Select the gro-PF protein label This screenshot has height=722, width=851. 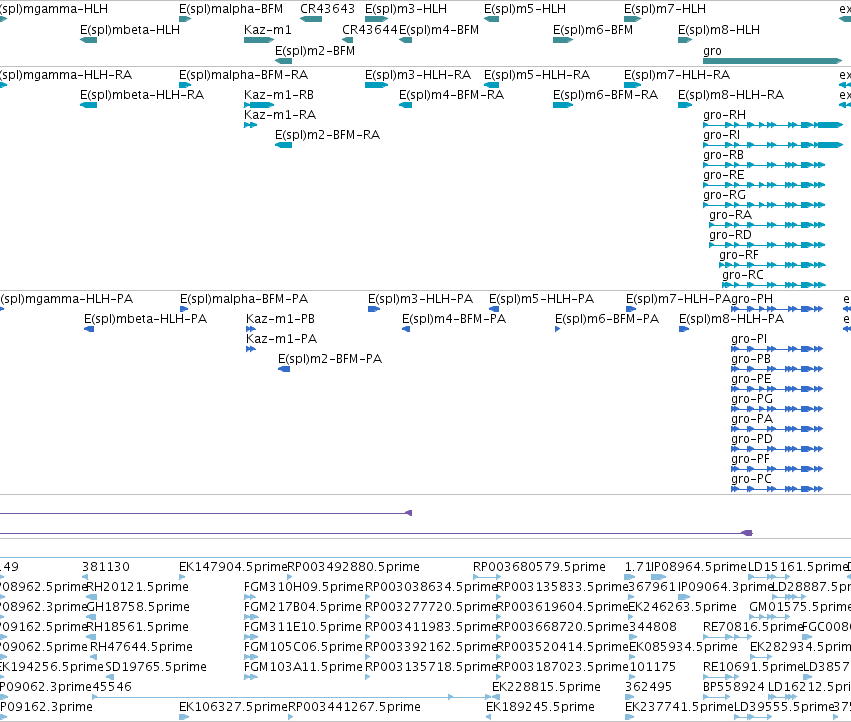(x=750, y=460)
